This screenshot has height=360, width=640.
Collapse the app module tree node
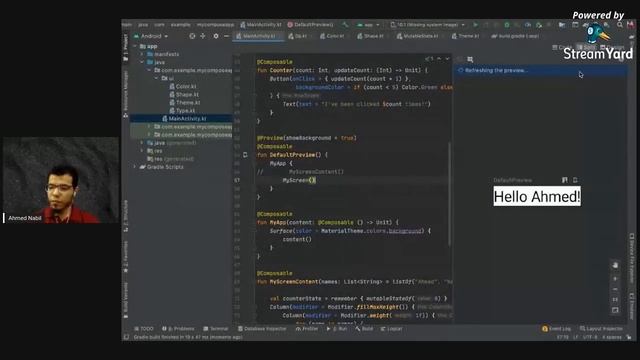(x=135, y=46)
